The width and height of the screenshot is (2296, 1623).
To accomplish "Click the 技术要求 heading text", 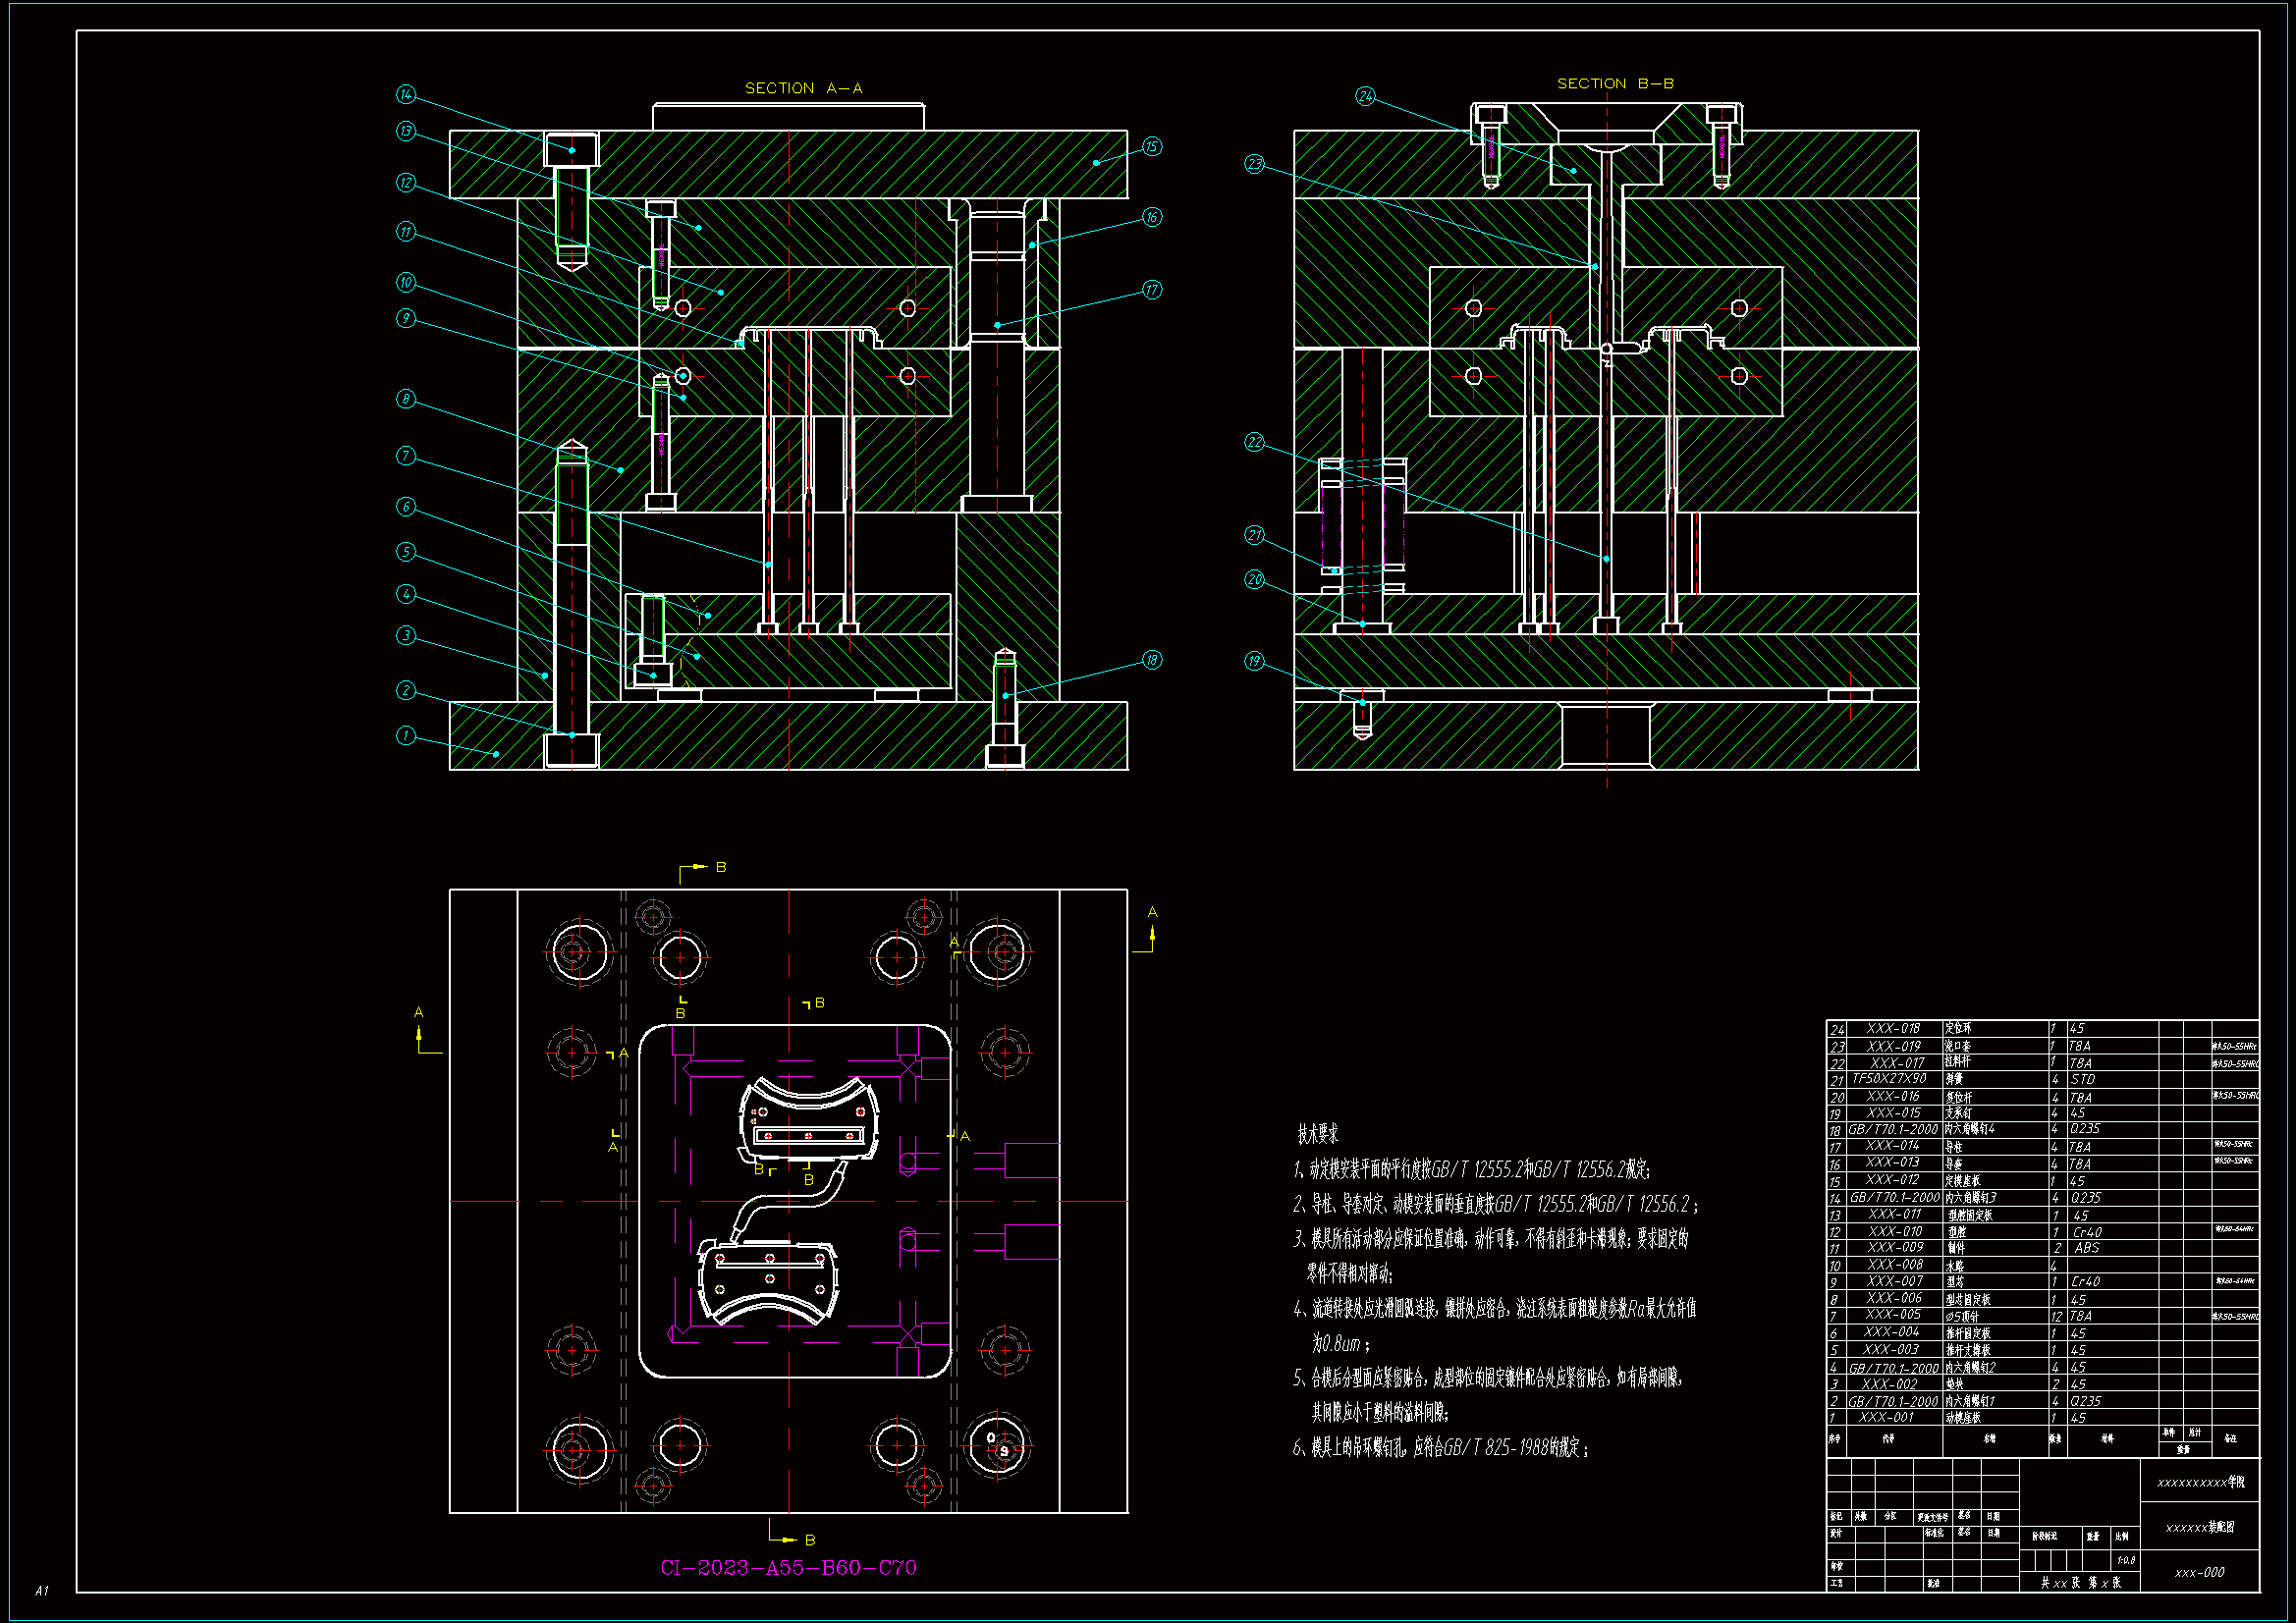I will point(1317,1134).
